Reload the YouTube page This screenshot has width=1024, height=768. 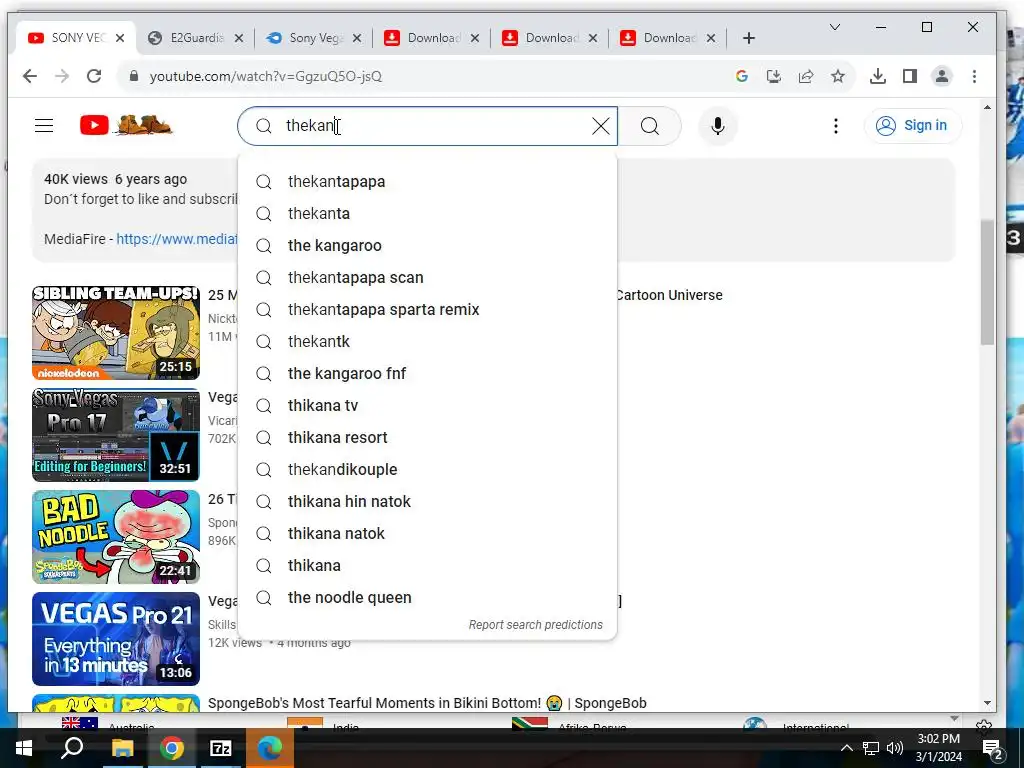(94, 76)
